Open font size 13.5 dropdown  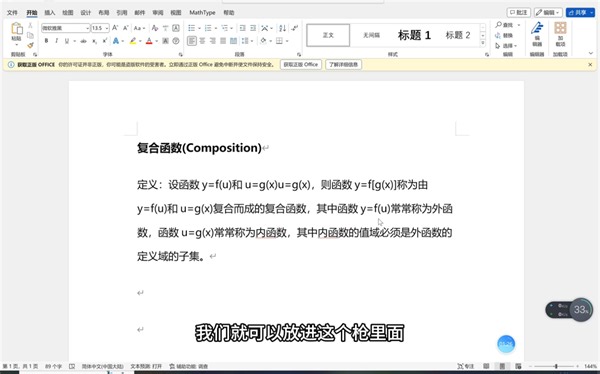[107, 28]
